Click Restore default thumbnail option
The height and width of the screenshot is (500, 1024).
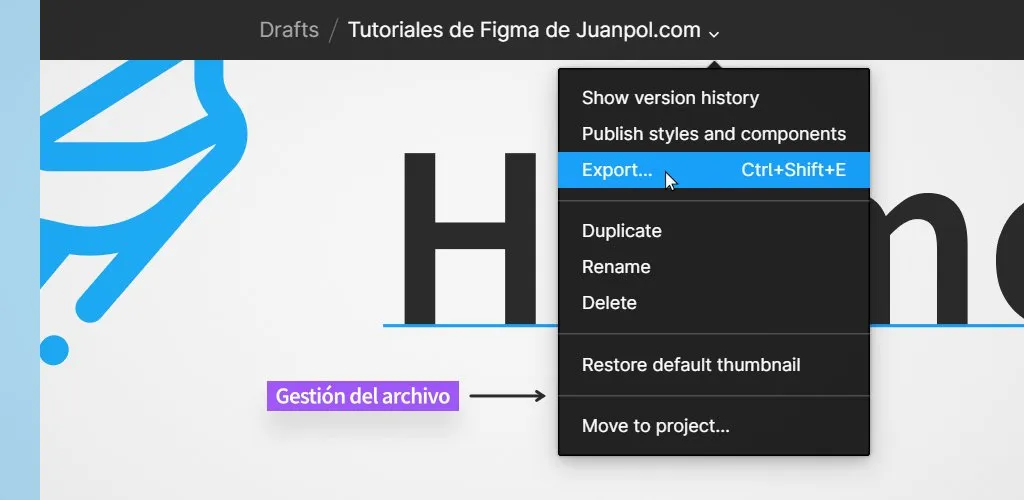[714, 364]
